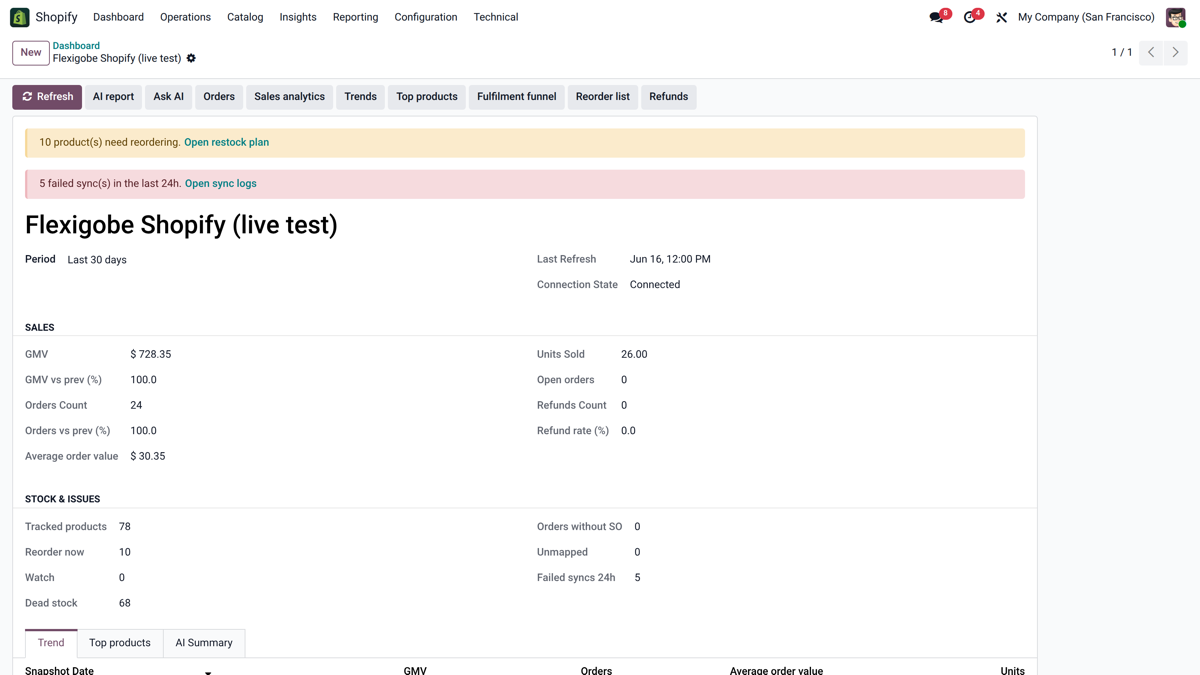Screen dimensions: 1200x675
Task: Click the Ask AI button
Action: (168, 97)
